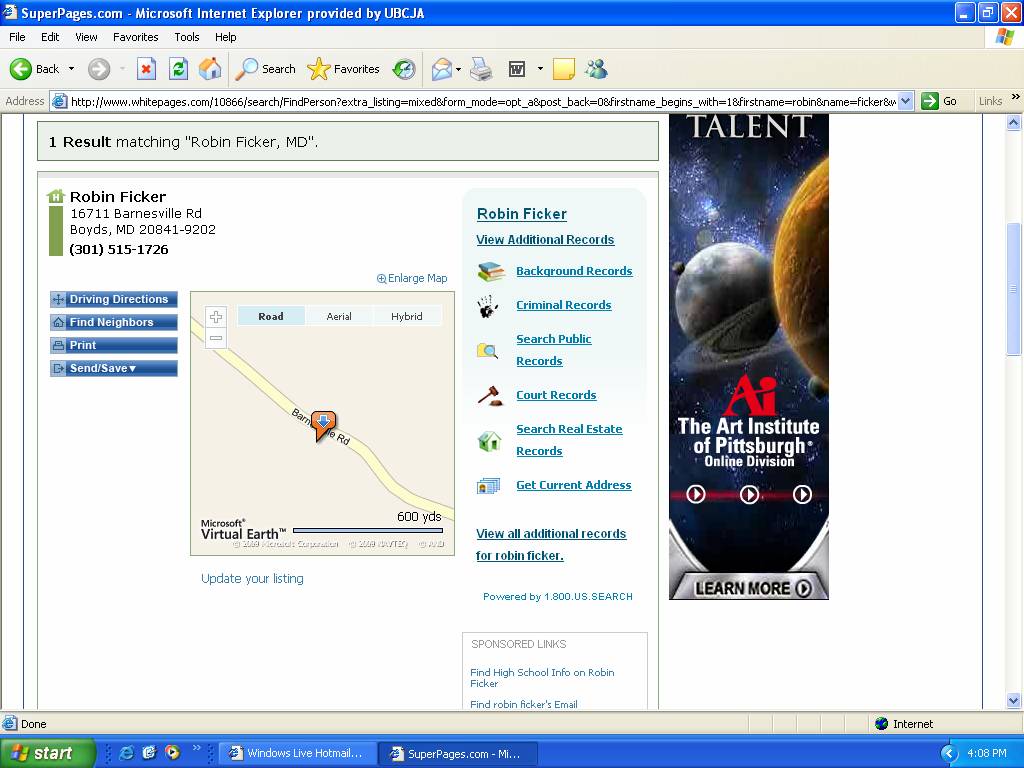Expand hidden system tray icons arrow
Viewport: 1024px width, 768px height.
949,753
